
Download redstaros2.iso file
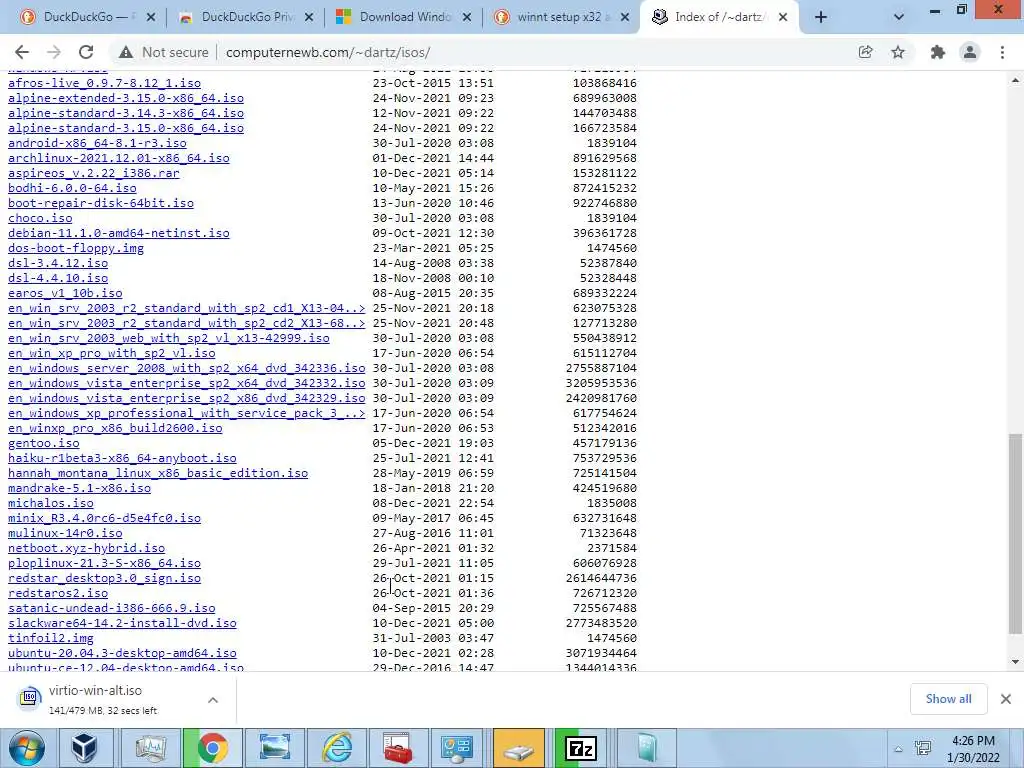point(58,594)
